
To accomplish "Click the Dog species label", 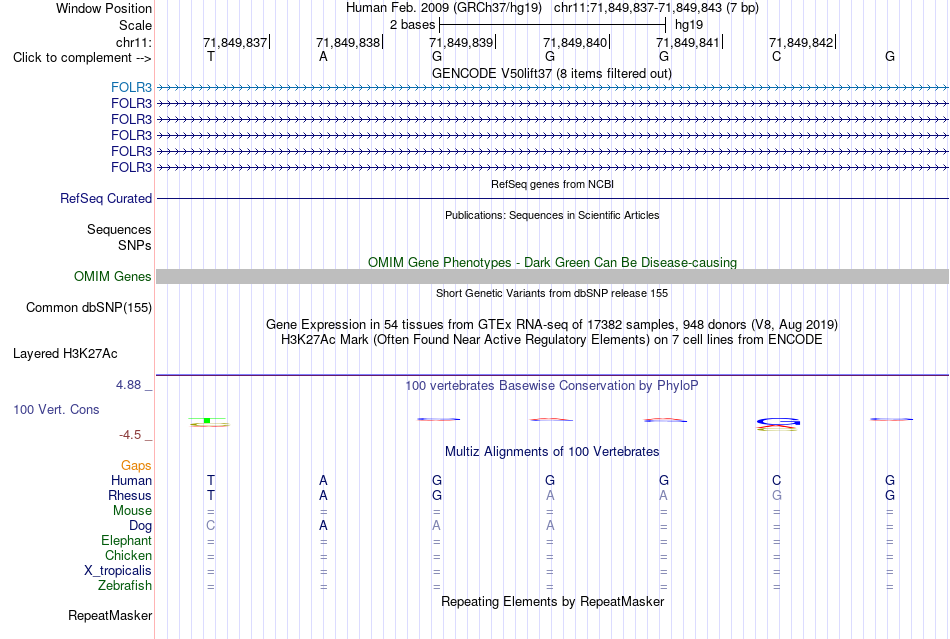I will point(140,526).
